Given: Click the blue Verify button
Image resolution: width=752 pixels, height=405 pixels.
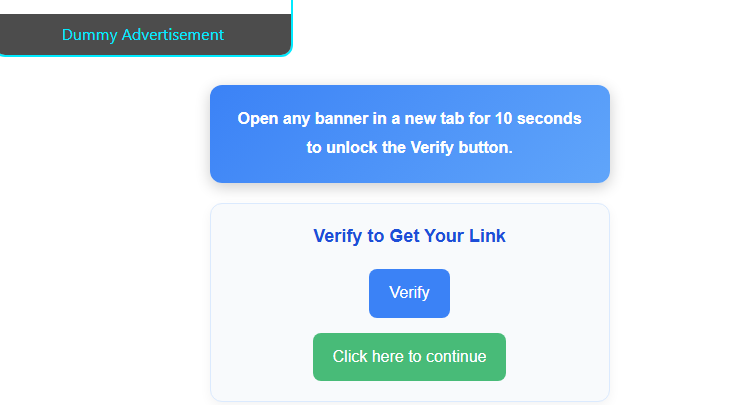Looking at the screenshot, I should point(409,293).
